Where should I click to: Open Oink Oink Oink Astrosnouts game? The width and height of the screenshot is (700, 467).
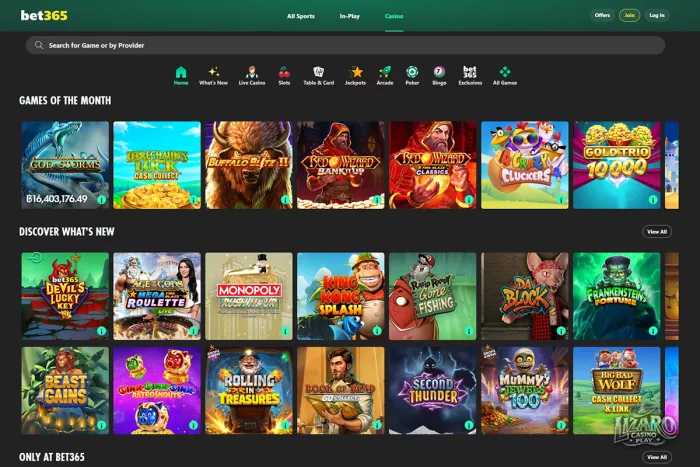coord(157,390)
